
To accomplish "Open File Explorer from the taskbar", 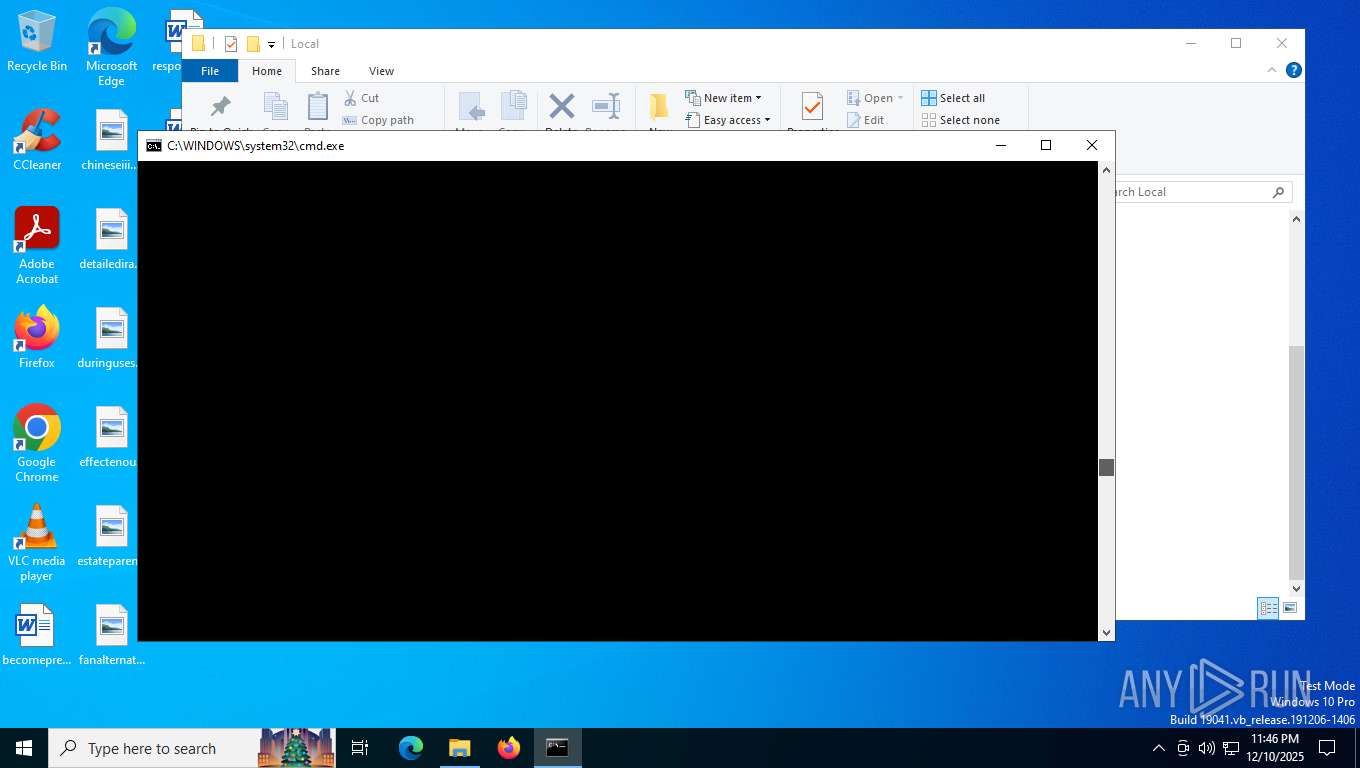I will 459,748.
